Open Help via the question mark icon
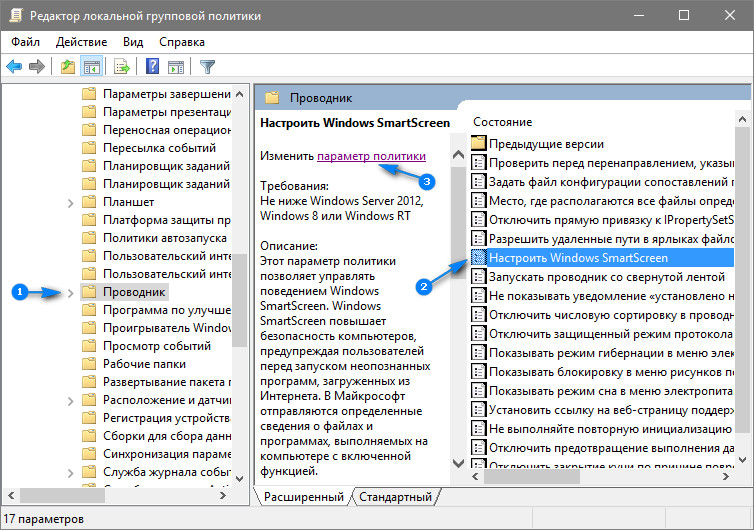 click(x=152, y=67)
